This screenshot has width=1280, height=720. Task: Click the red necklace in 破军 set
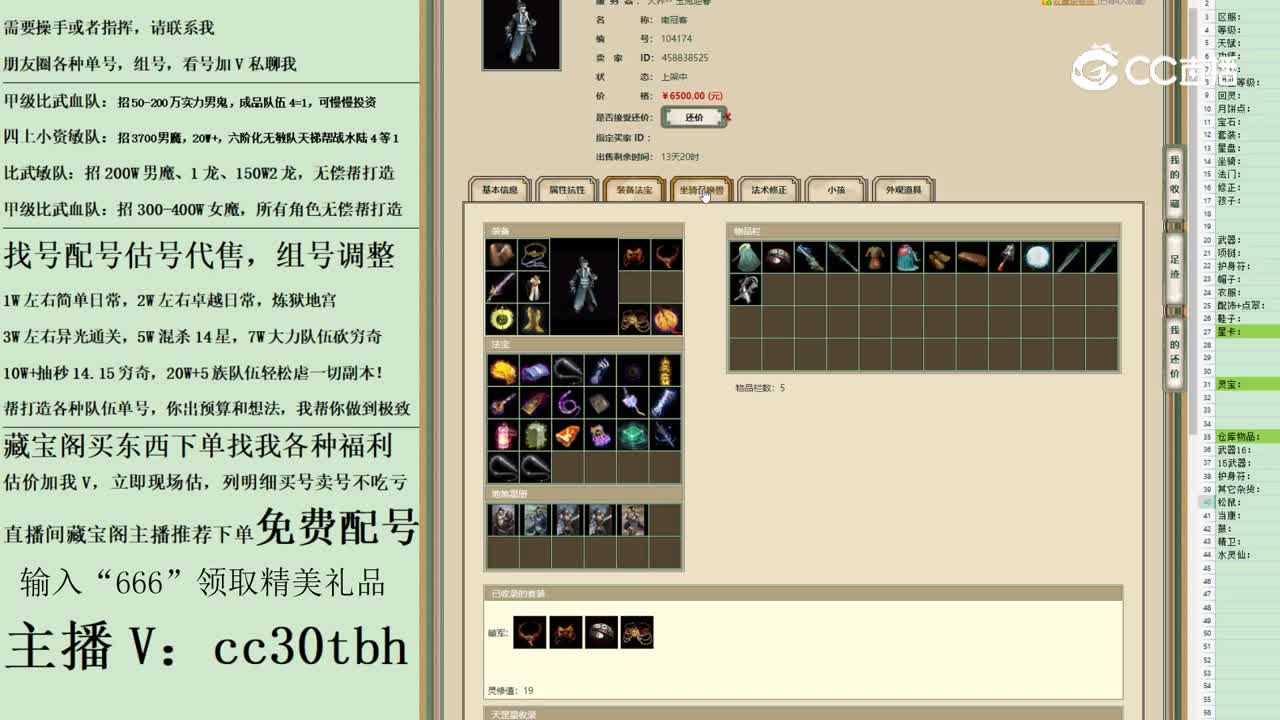(529, 632)
